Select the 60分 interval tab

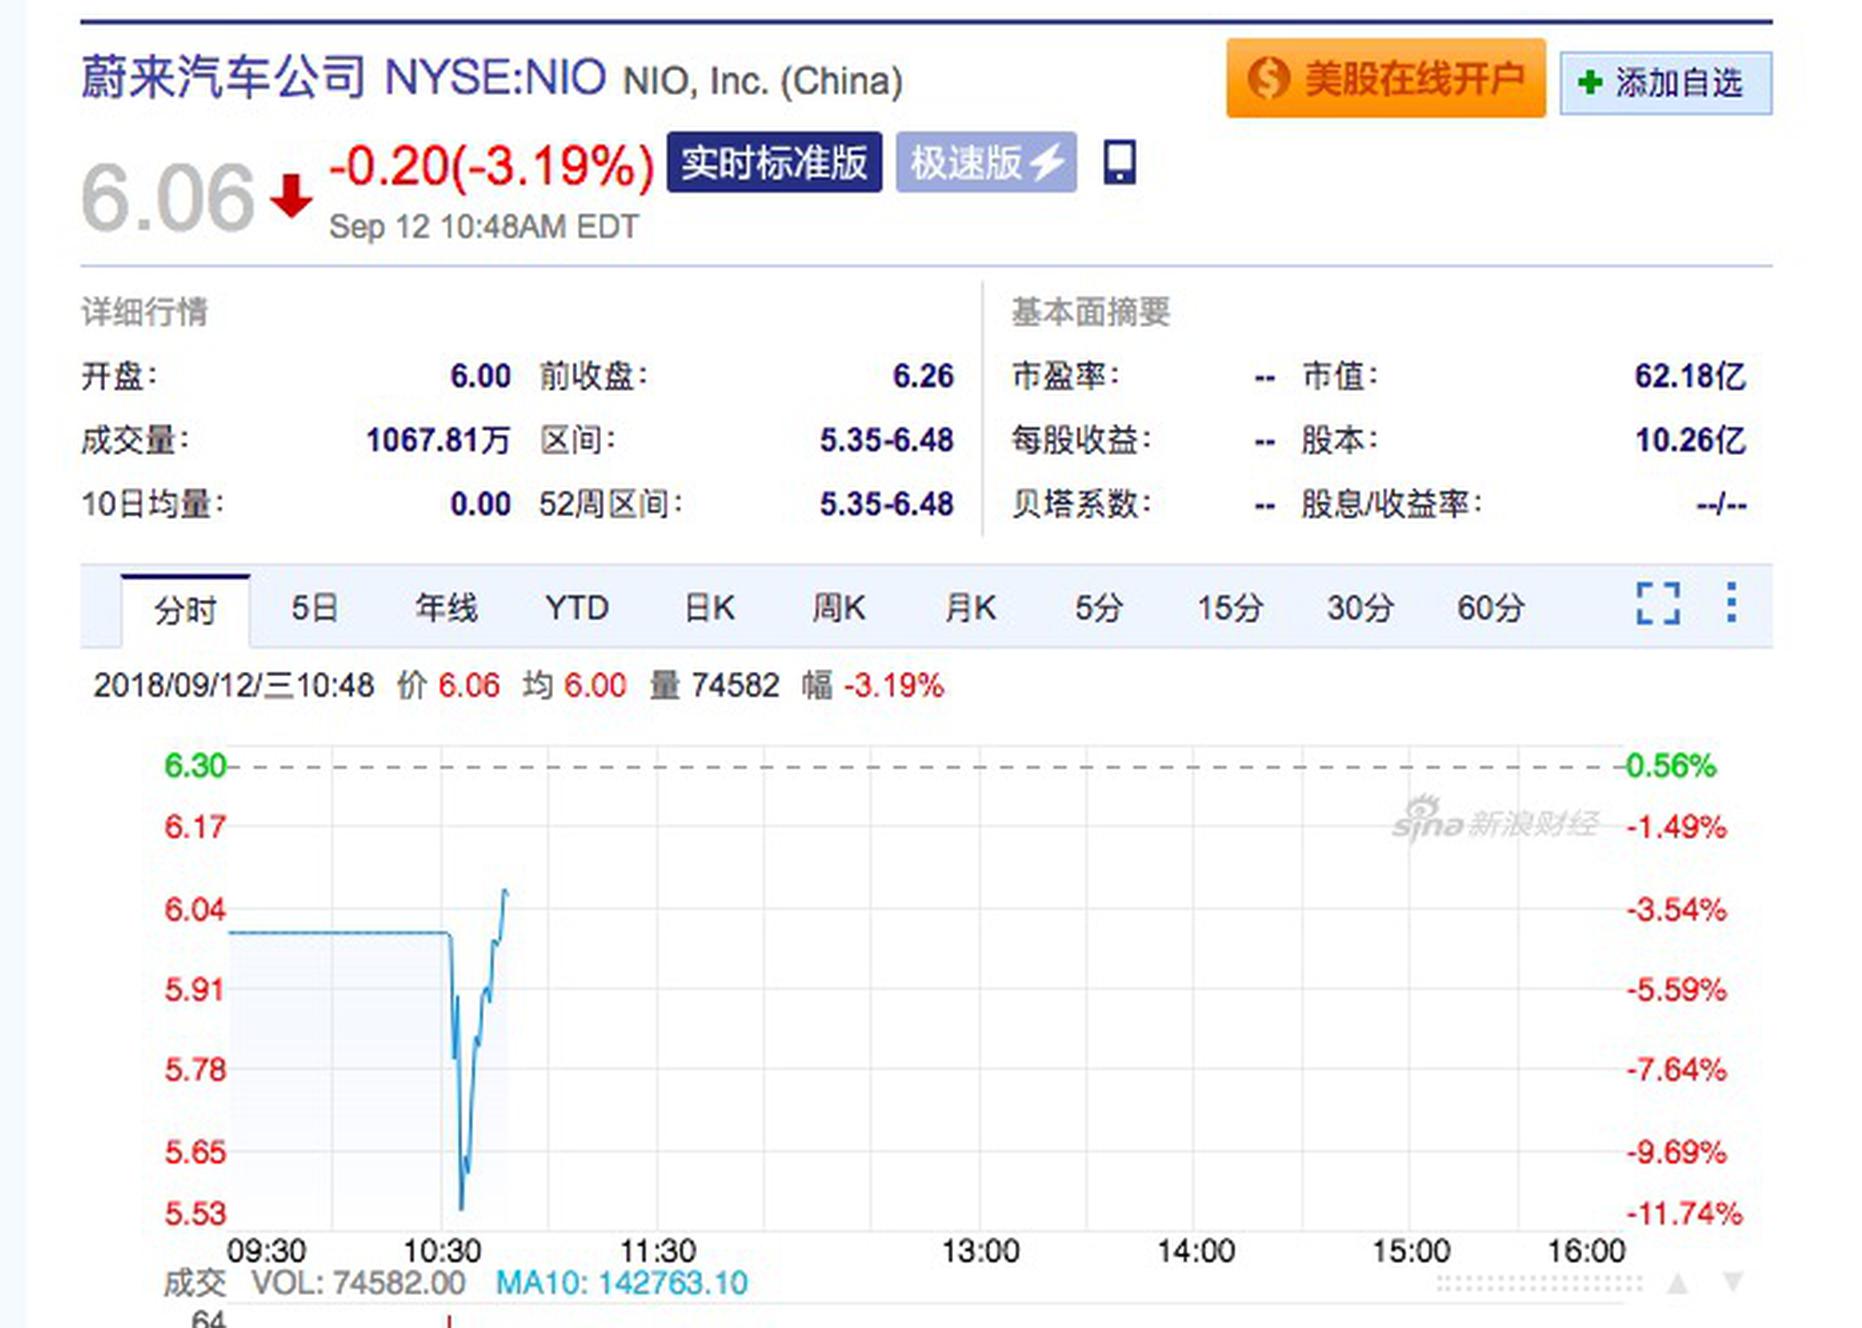(1490, 607)
